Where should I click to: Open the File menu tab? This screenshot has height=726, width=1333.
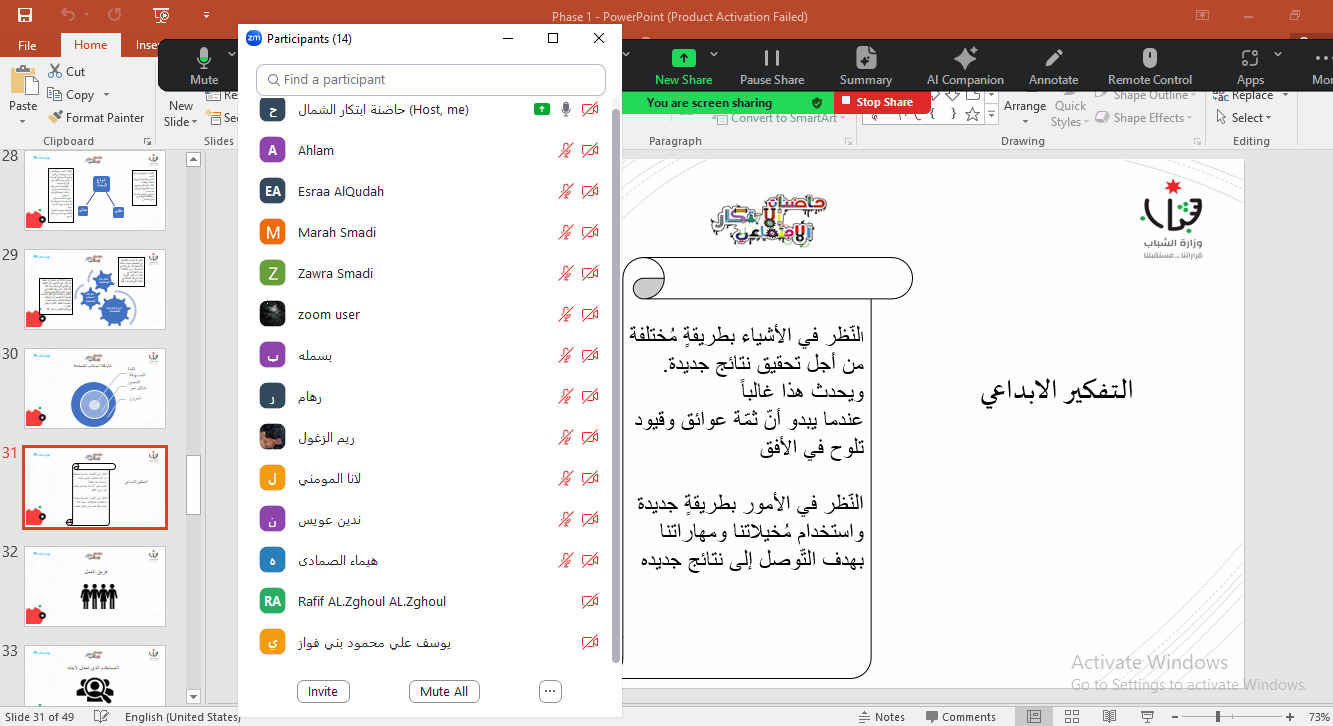pos(27,45)
